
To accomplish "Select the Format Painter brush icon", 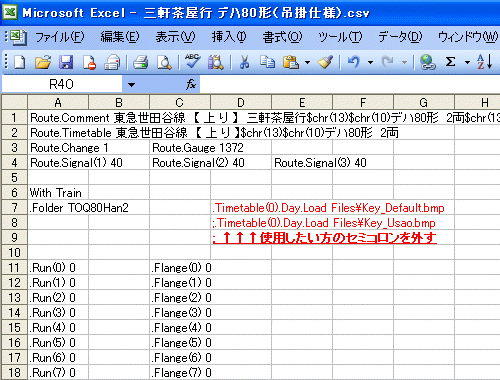I will 325,62.
